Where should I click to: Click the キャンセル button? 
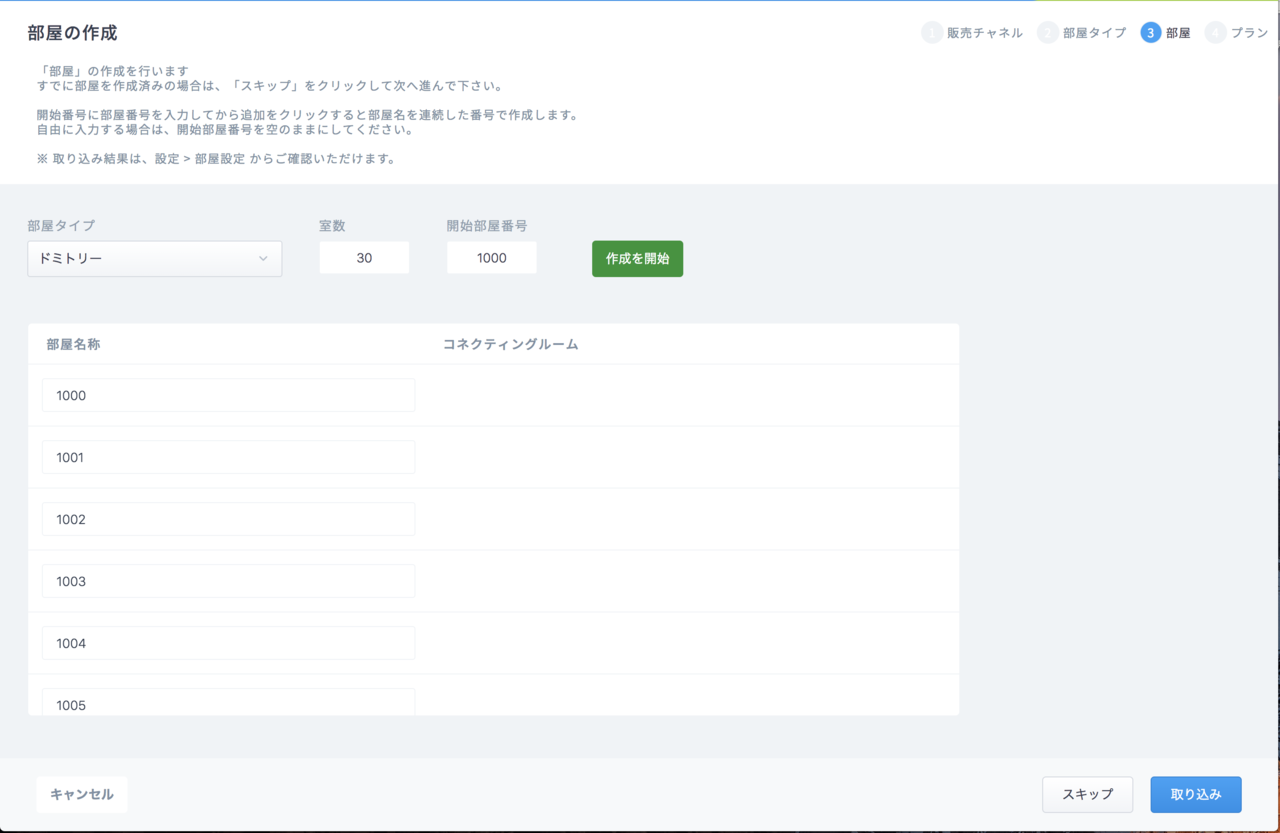[x=82, y=794]
